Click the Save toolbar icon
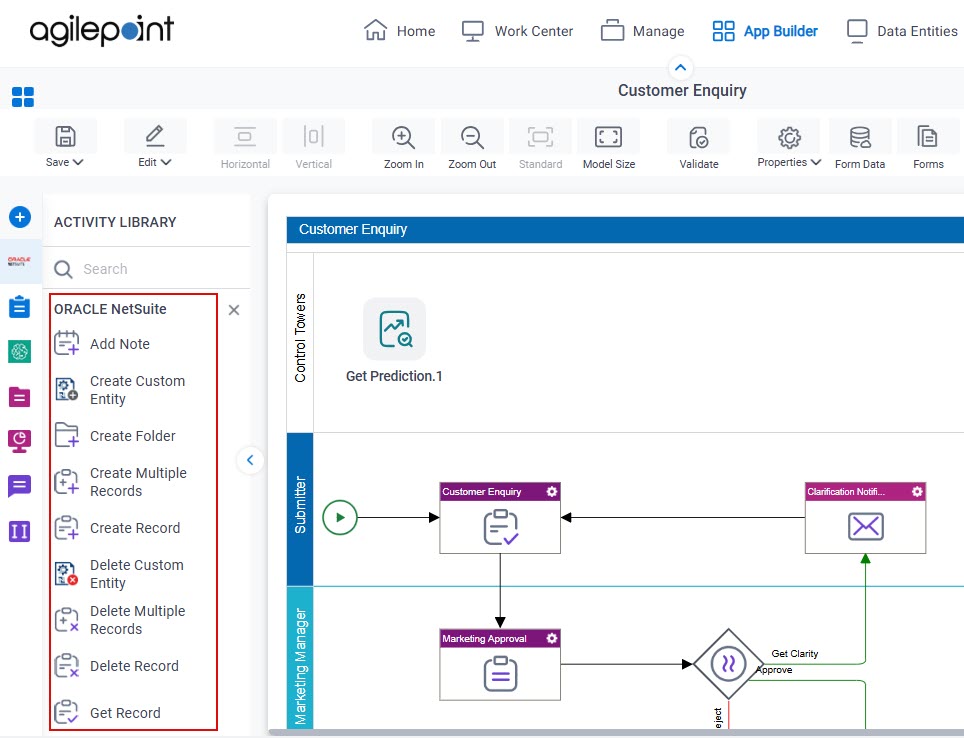 [65, 137]
